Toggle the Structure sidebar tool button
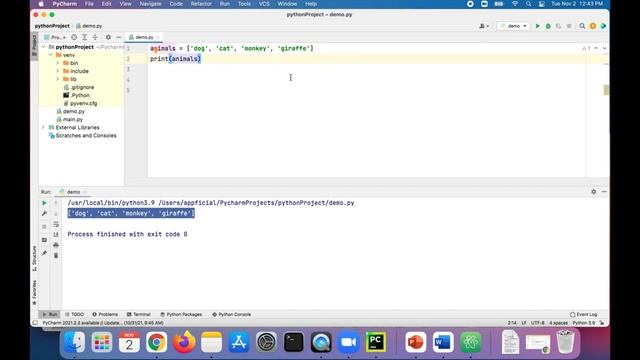This screenshot has height=360, width=640. (x=34, y=258)
